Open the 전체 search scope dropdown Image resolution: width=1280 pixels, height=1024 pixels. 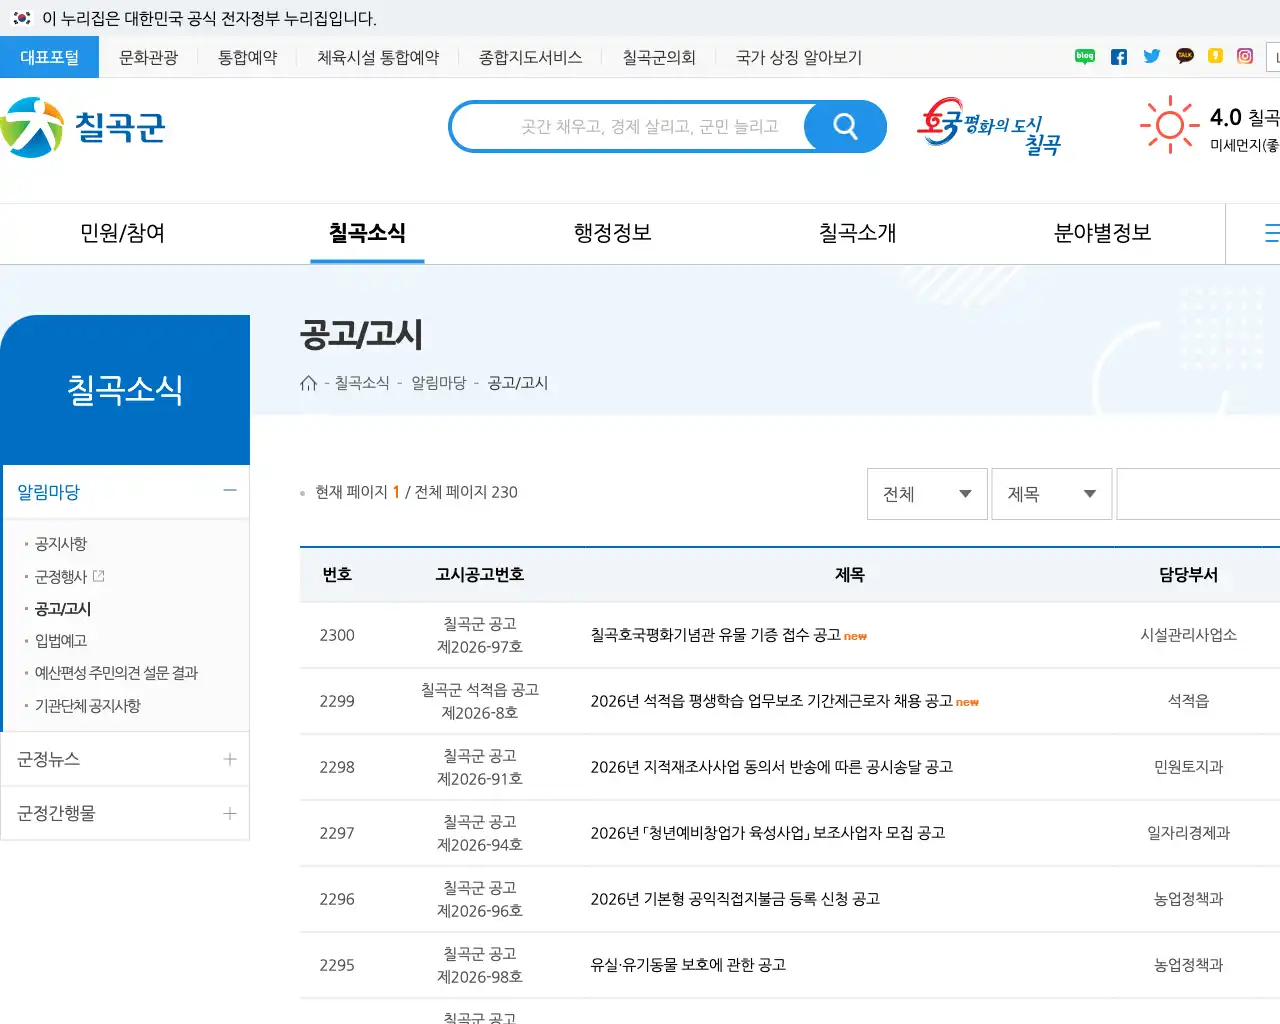926,494
